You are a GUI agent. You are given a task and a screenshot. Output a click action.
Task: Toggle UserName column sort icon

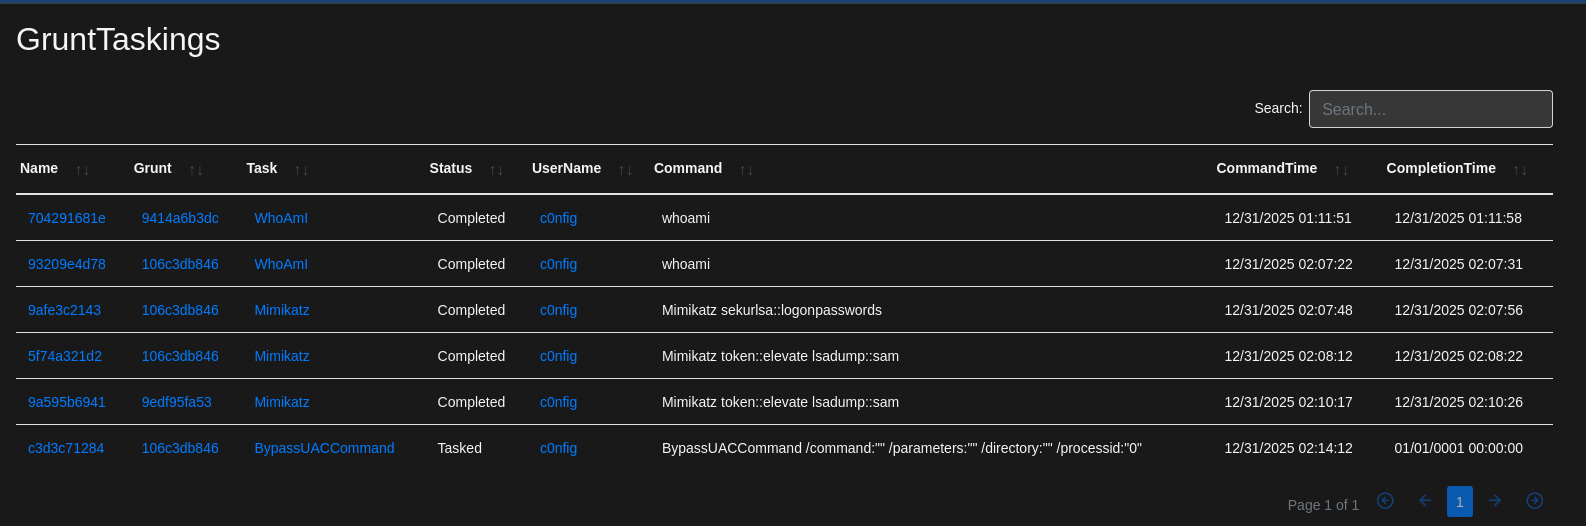click(625, 170)
